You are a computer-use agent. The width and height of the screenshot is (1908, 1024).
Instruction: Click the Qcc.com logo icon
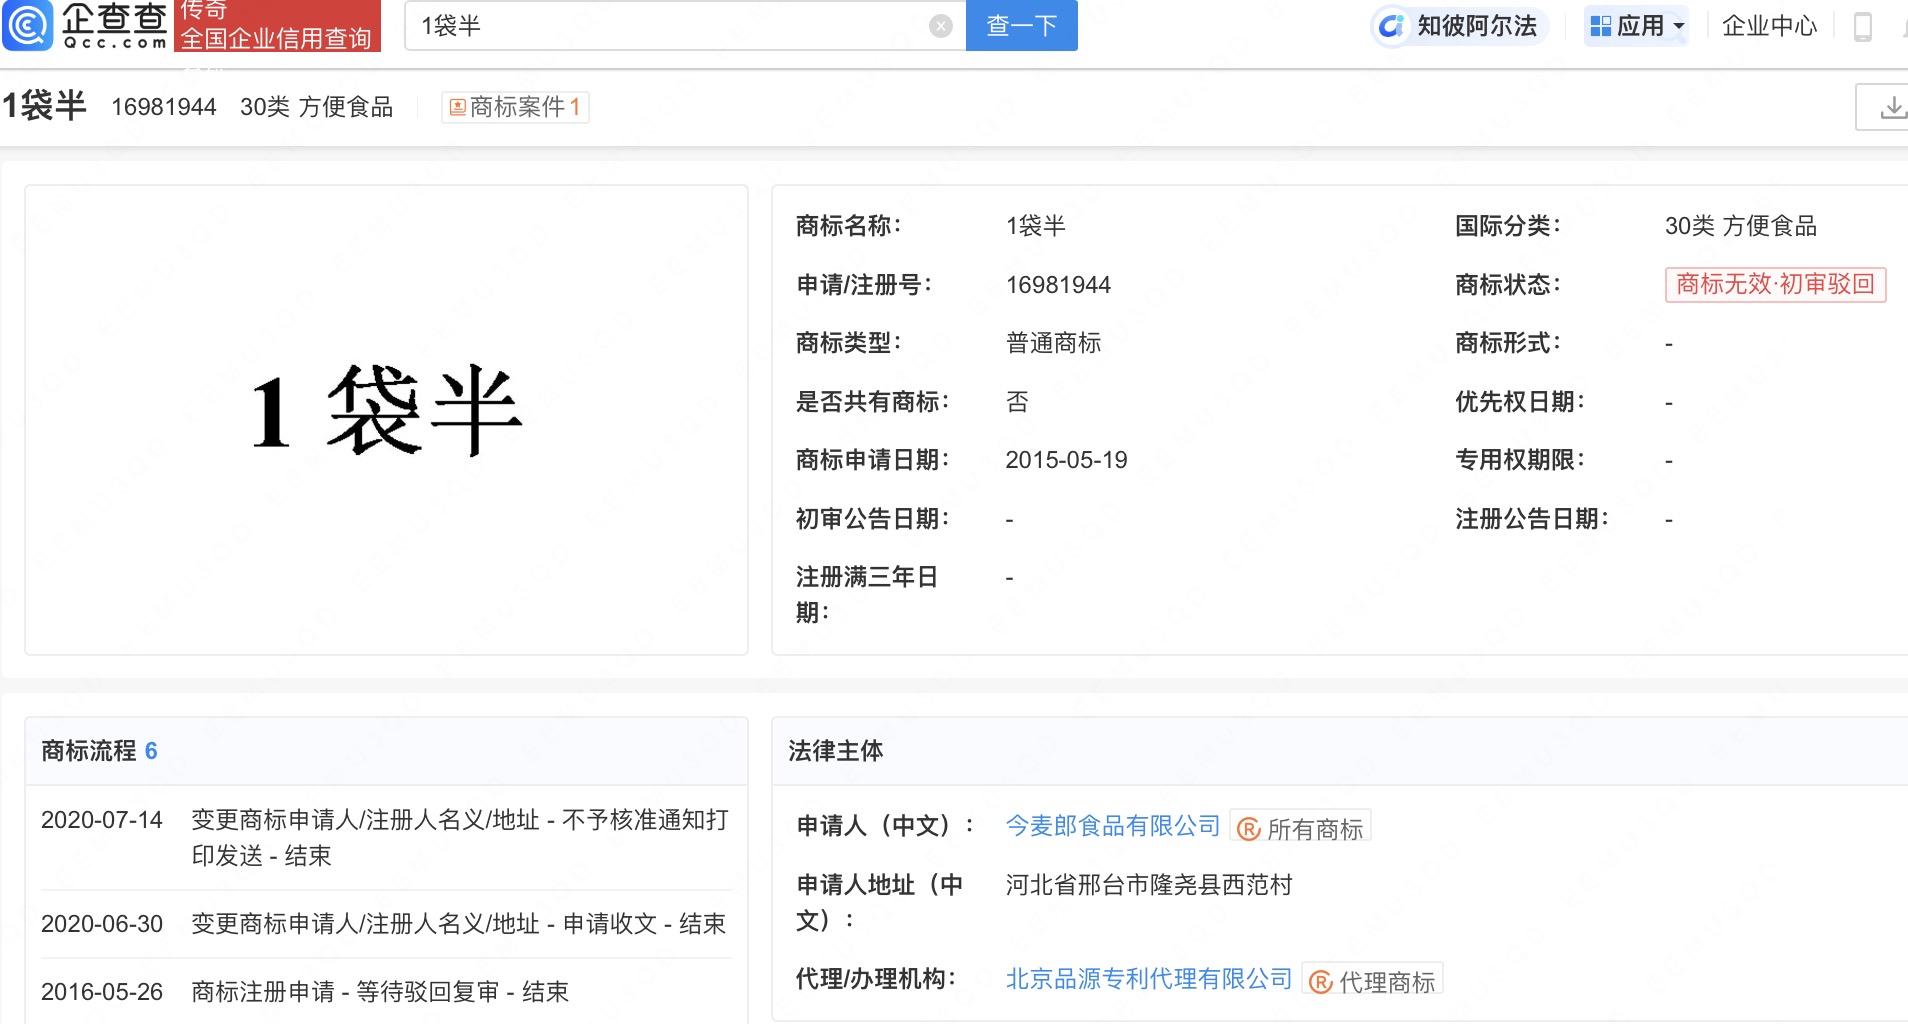[27, 25]
